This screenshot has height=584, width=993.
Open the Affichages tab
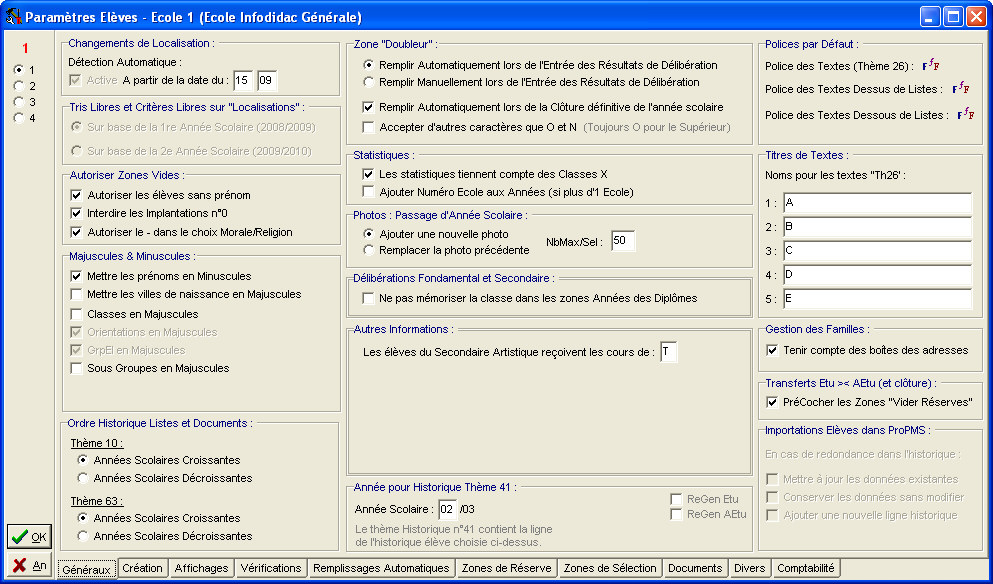pos(201,568)
